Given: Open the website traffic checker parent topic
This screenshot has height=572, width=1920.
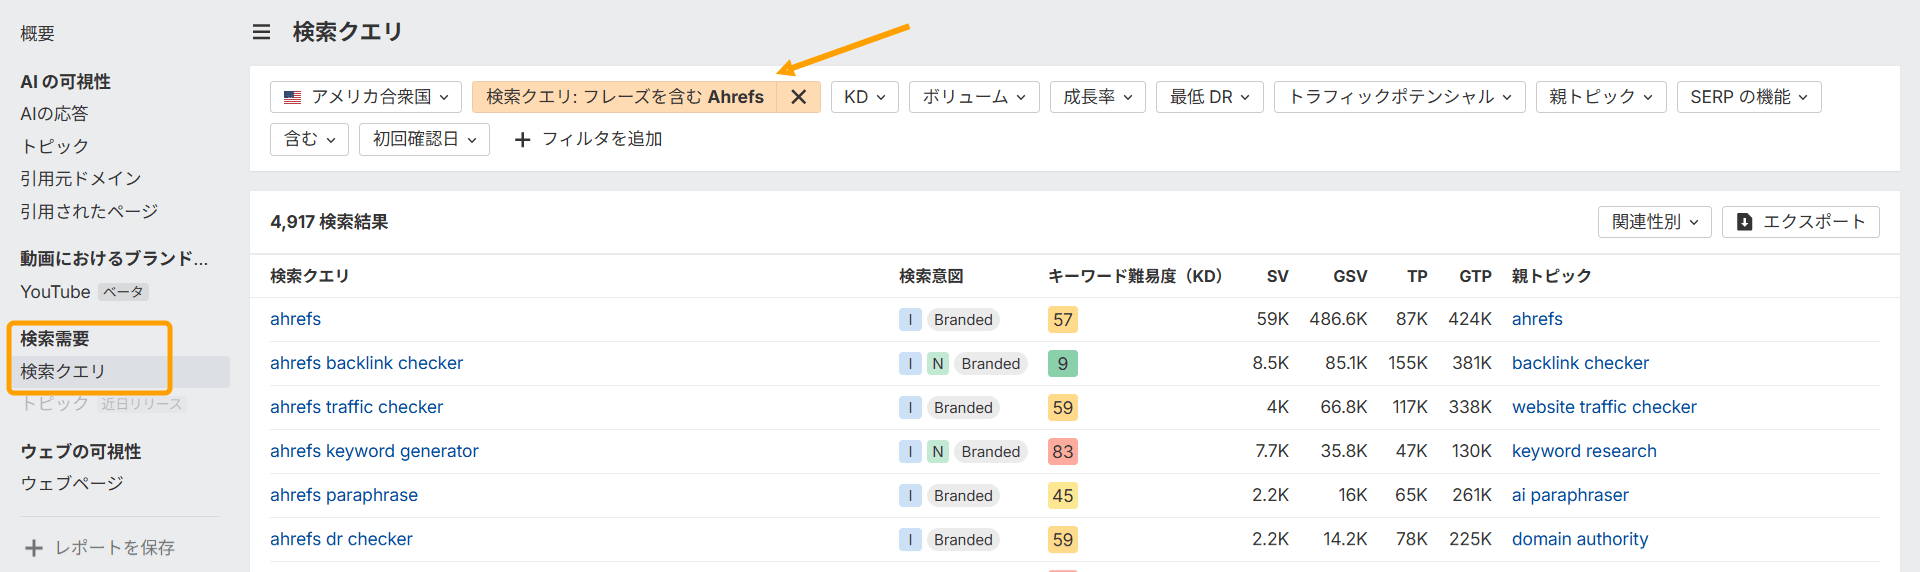Looking at the screenshot, I should point(1604,407).
